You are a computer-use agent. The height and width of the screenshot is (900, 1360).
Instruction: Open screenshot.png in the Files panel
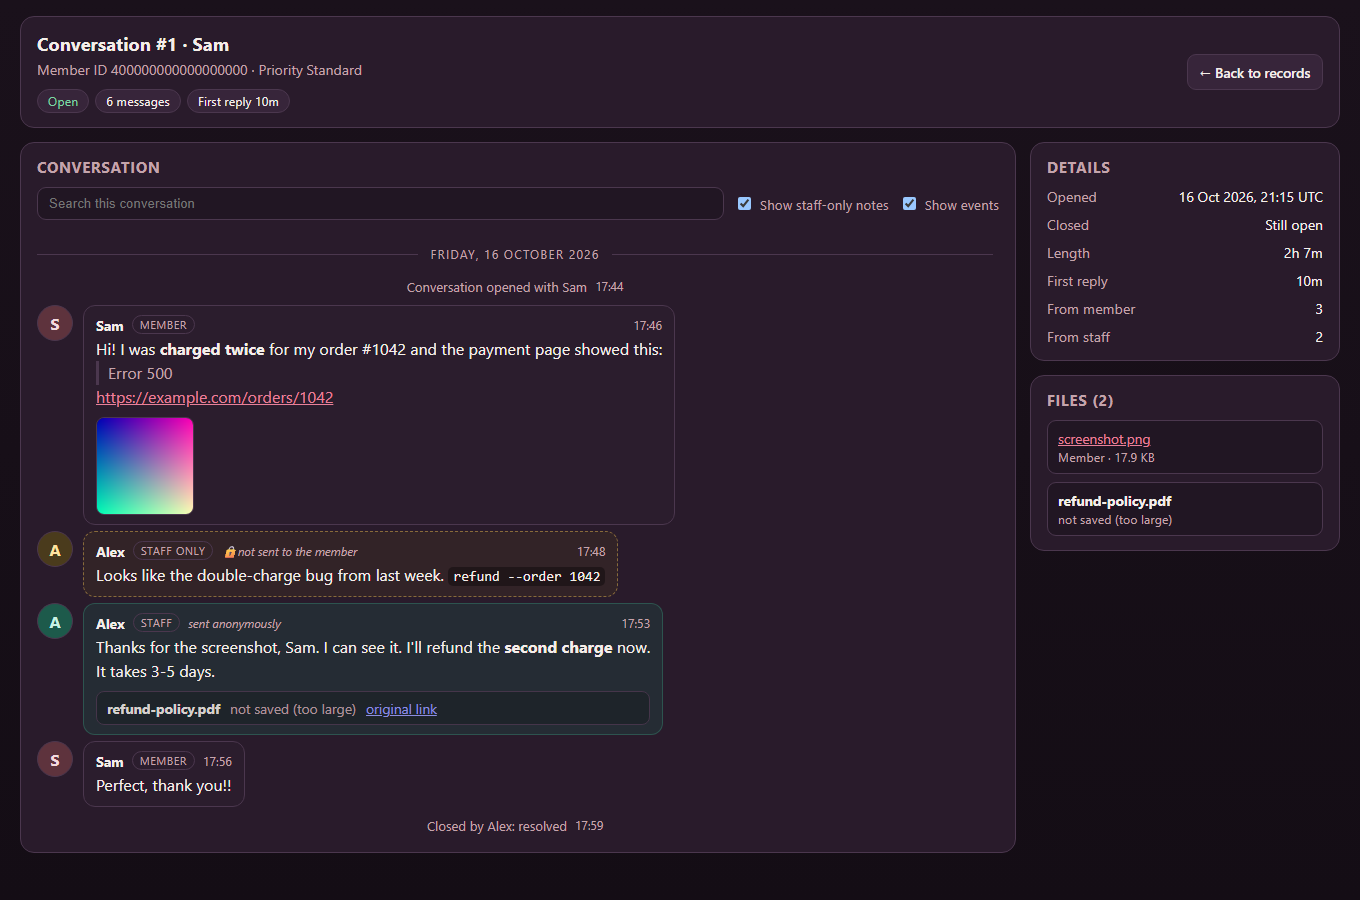(x=1104, y=439)
